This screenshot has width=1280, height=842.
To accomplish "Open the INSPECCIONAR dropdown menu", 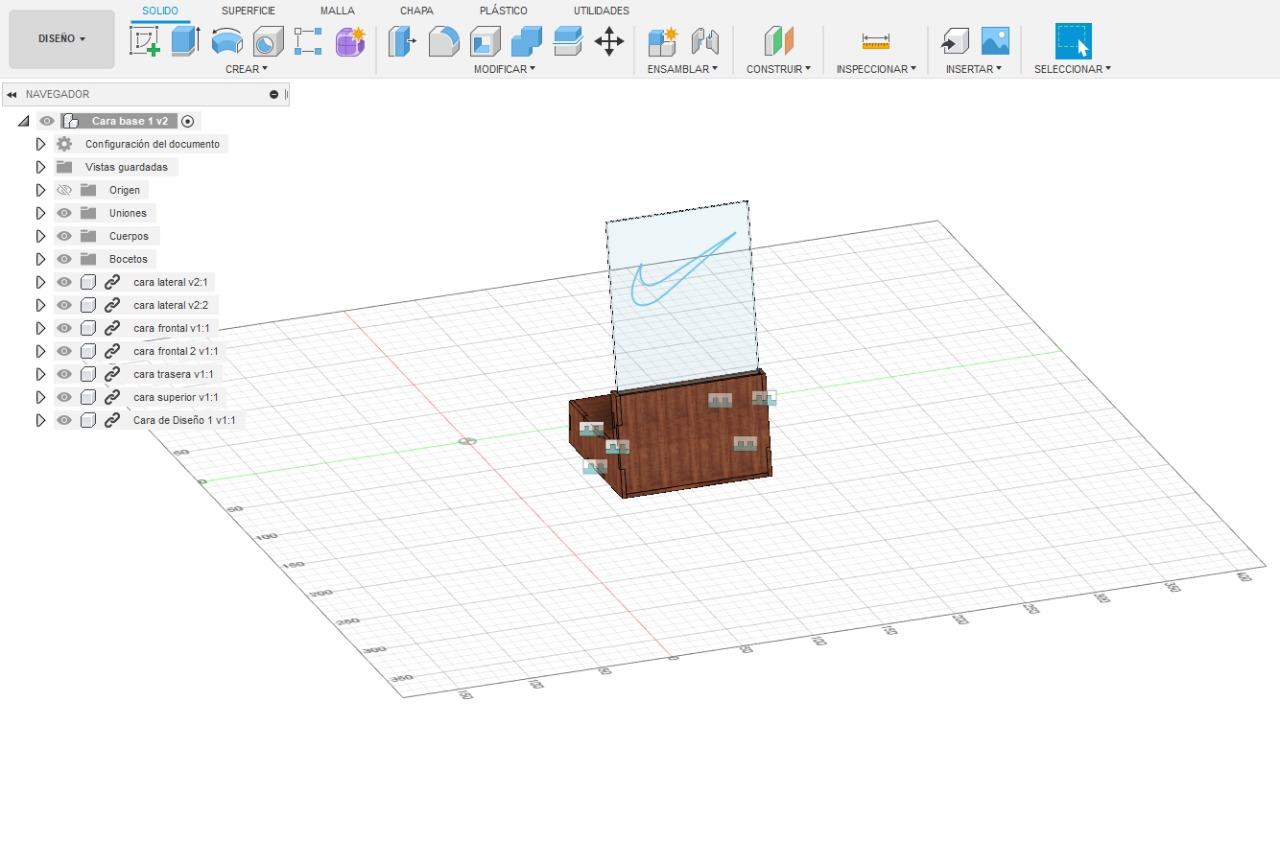I will 876,69.
